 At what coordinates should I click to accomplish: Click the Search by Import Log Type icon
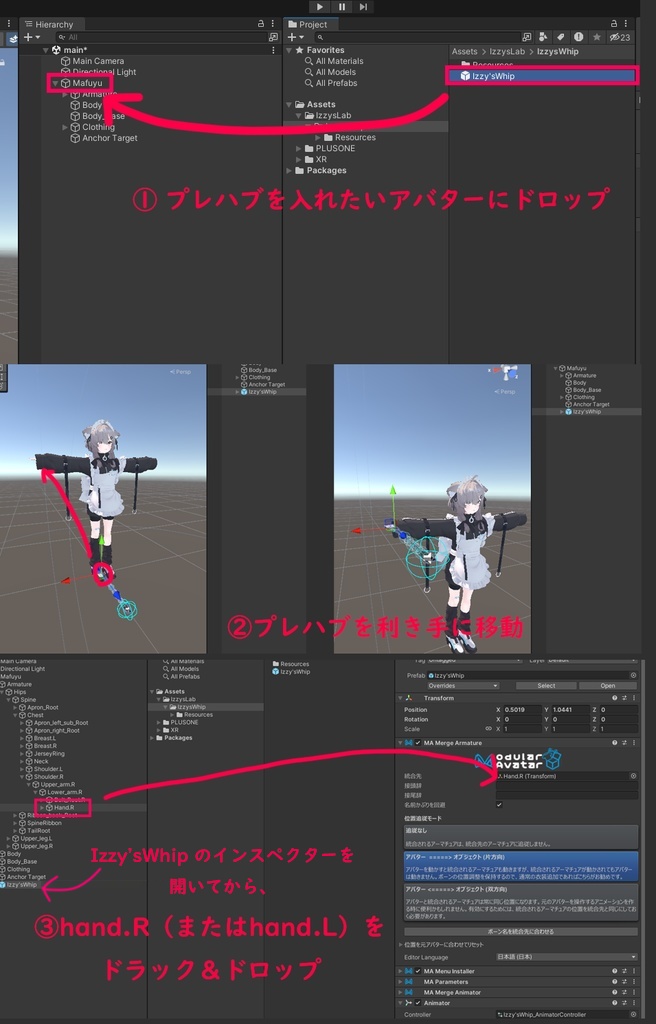tap(578, 37)
